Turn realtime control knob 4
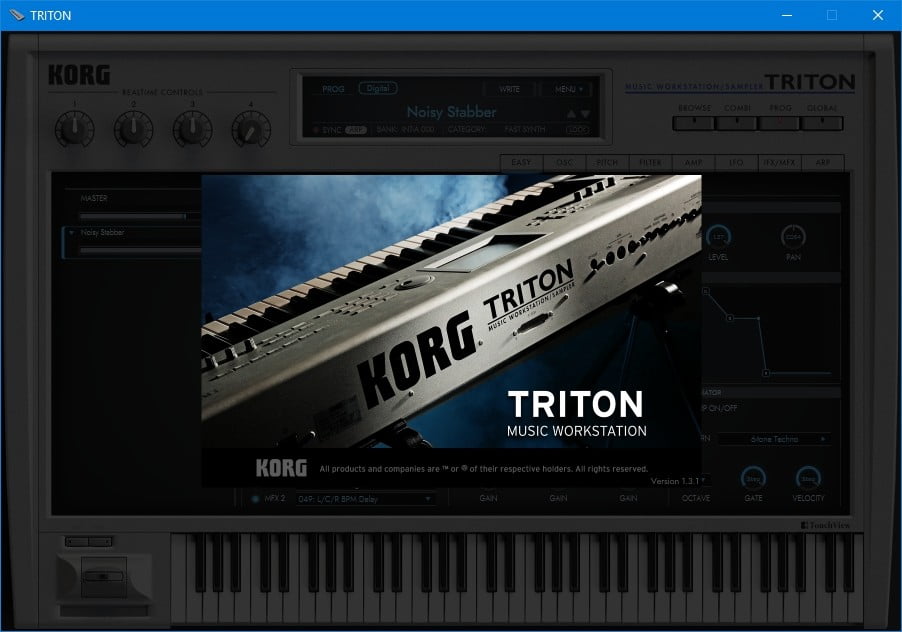This screenshot has width=902, height=632. pyautogui.click(x=251, y=129)
